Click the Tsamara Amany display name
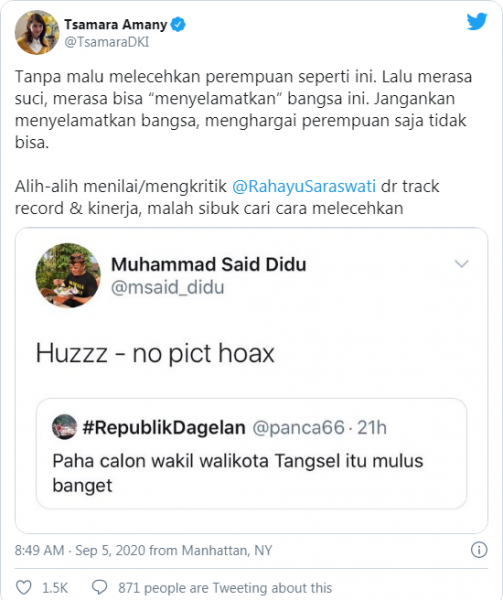The height and width of the screenshot is (600, 503). (116, 24)
